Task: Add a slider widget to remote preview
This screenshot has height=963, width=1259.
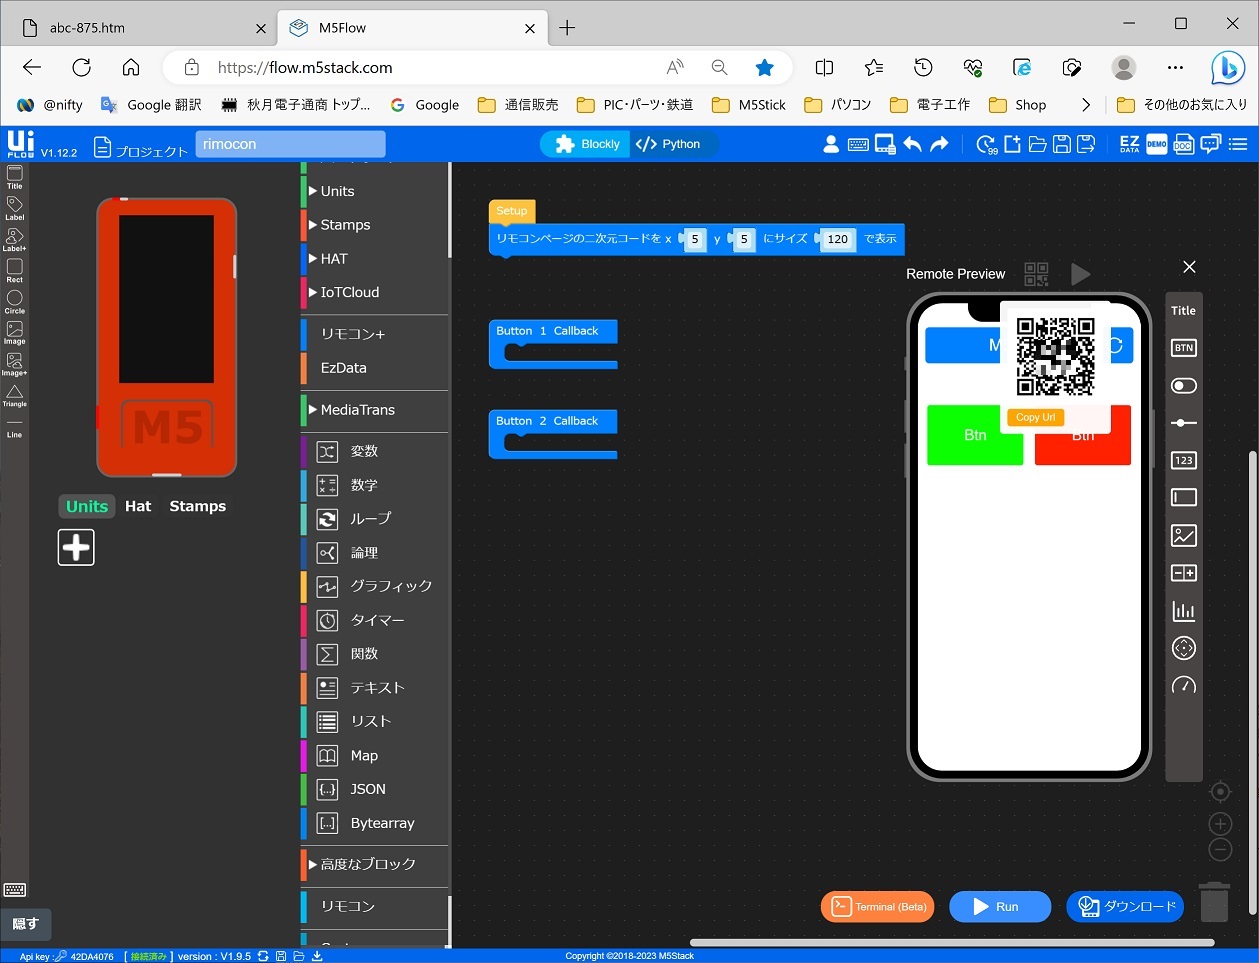Action: [1184, 423]
